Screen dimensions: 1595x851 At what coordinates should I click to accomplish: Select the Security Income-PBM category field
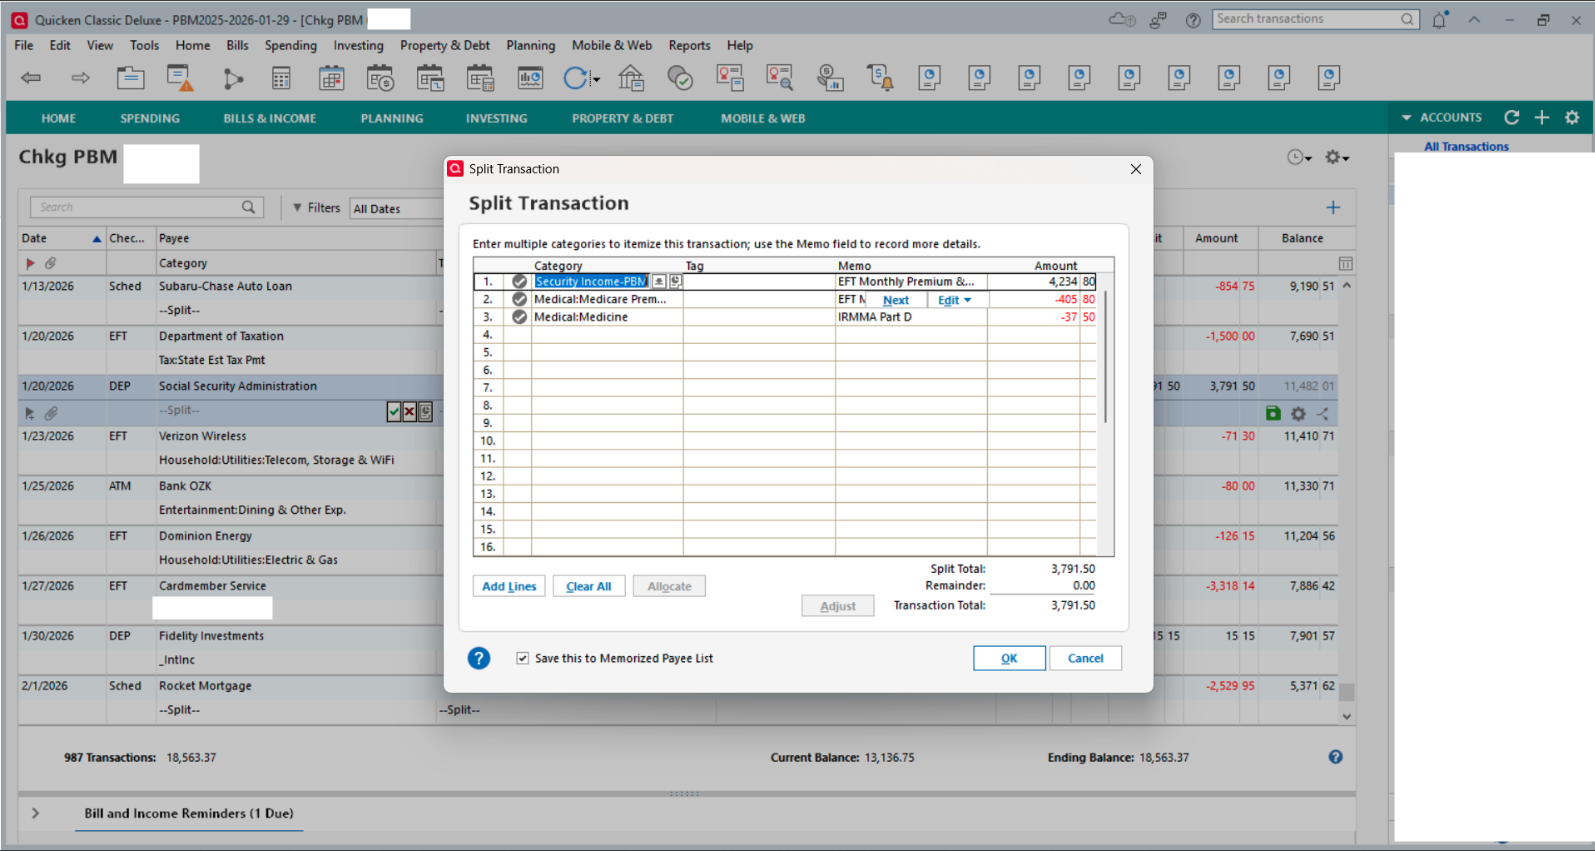(591, 282)
